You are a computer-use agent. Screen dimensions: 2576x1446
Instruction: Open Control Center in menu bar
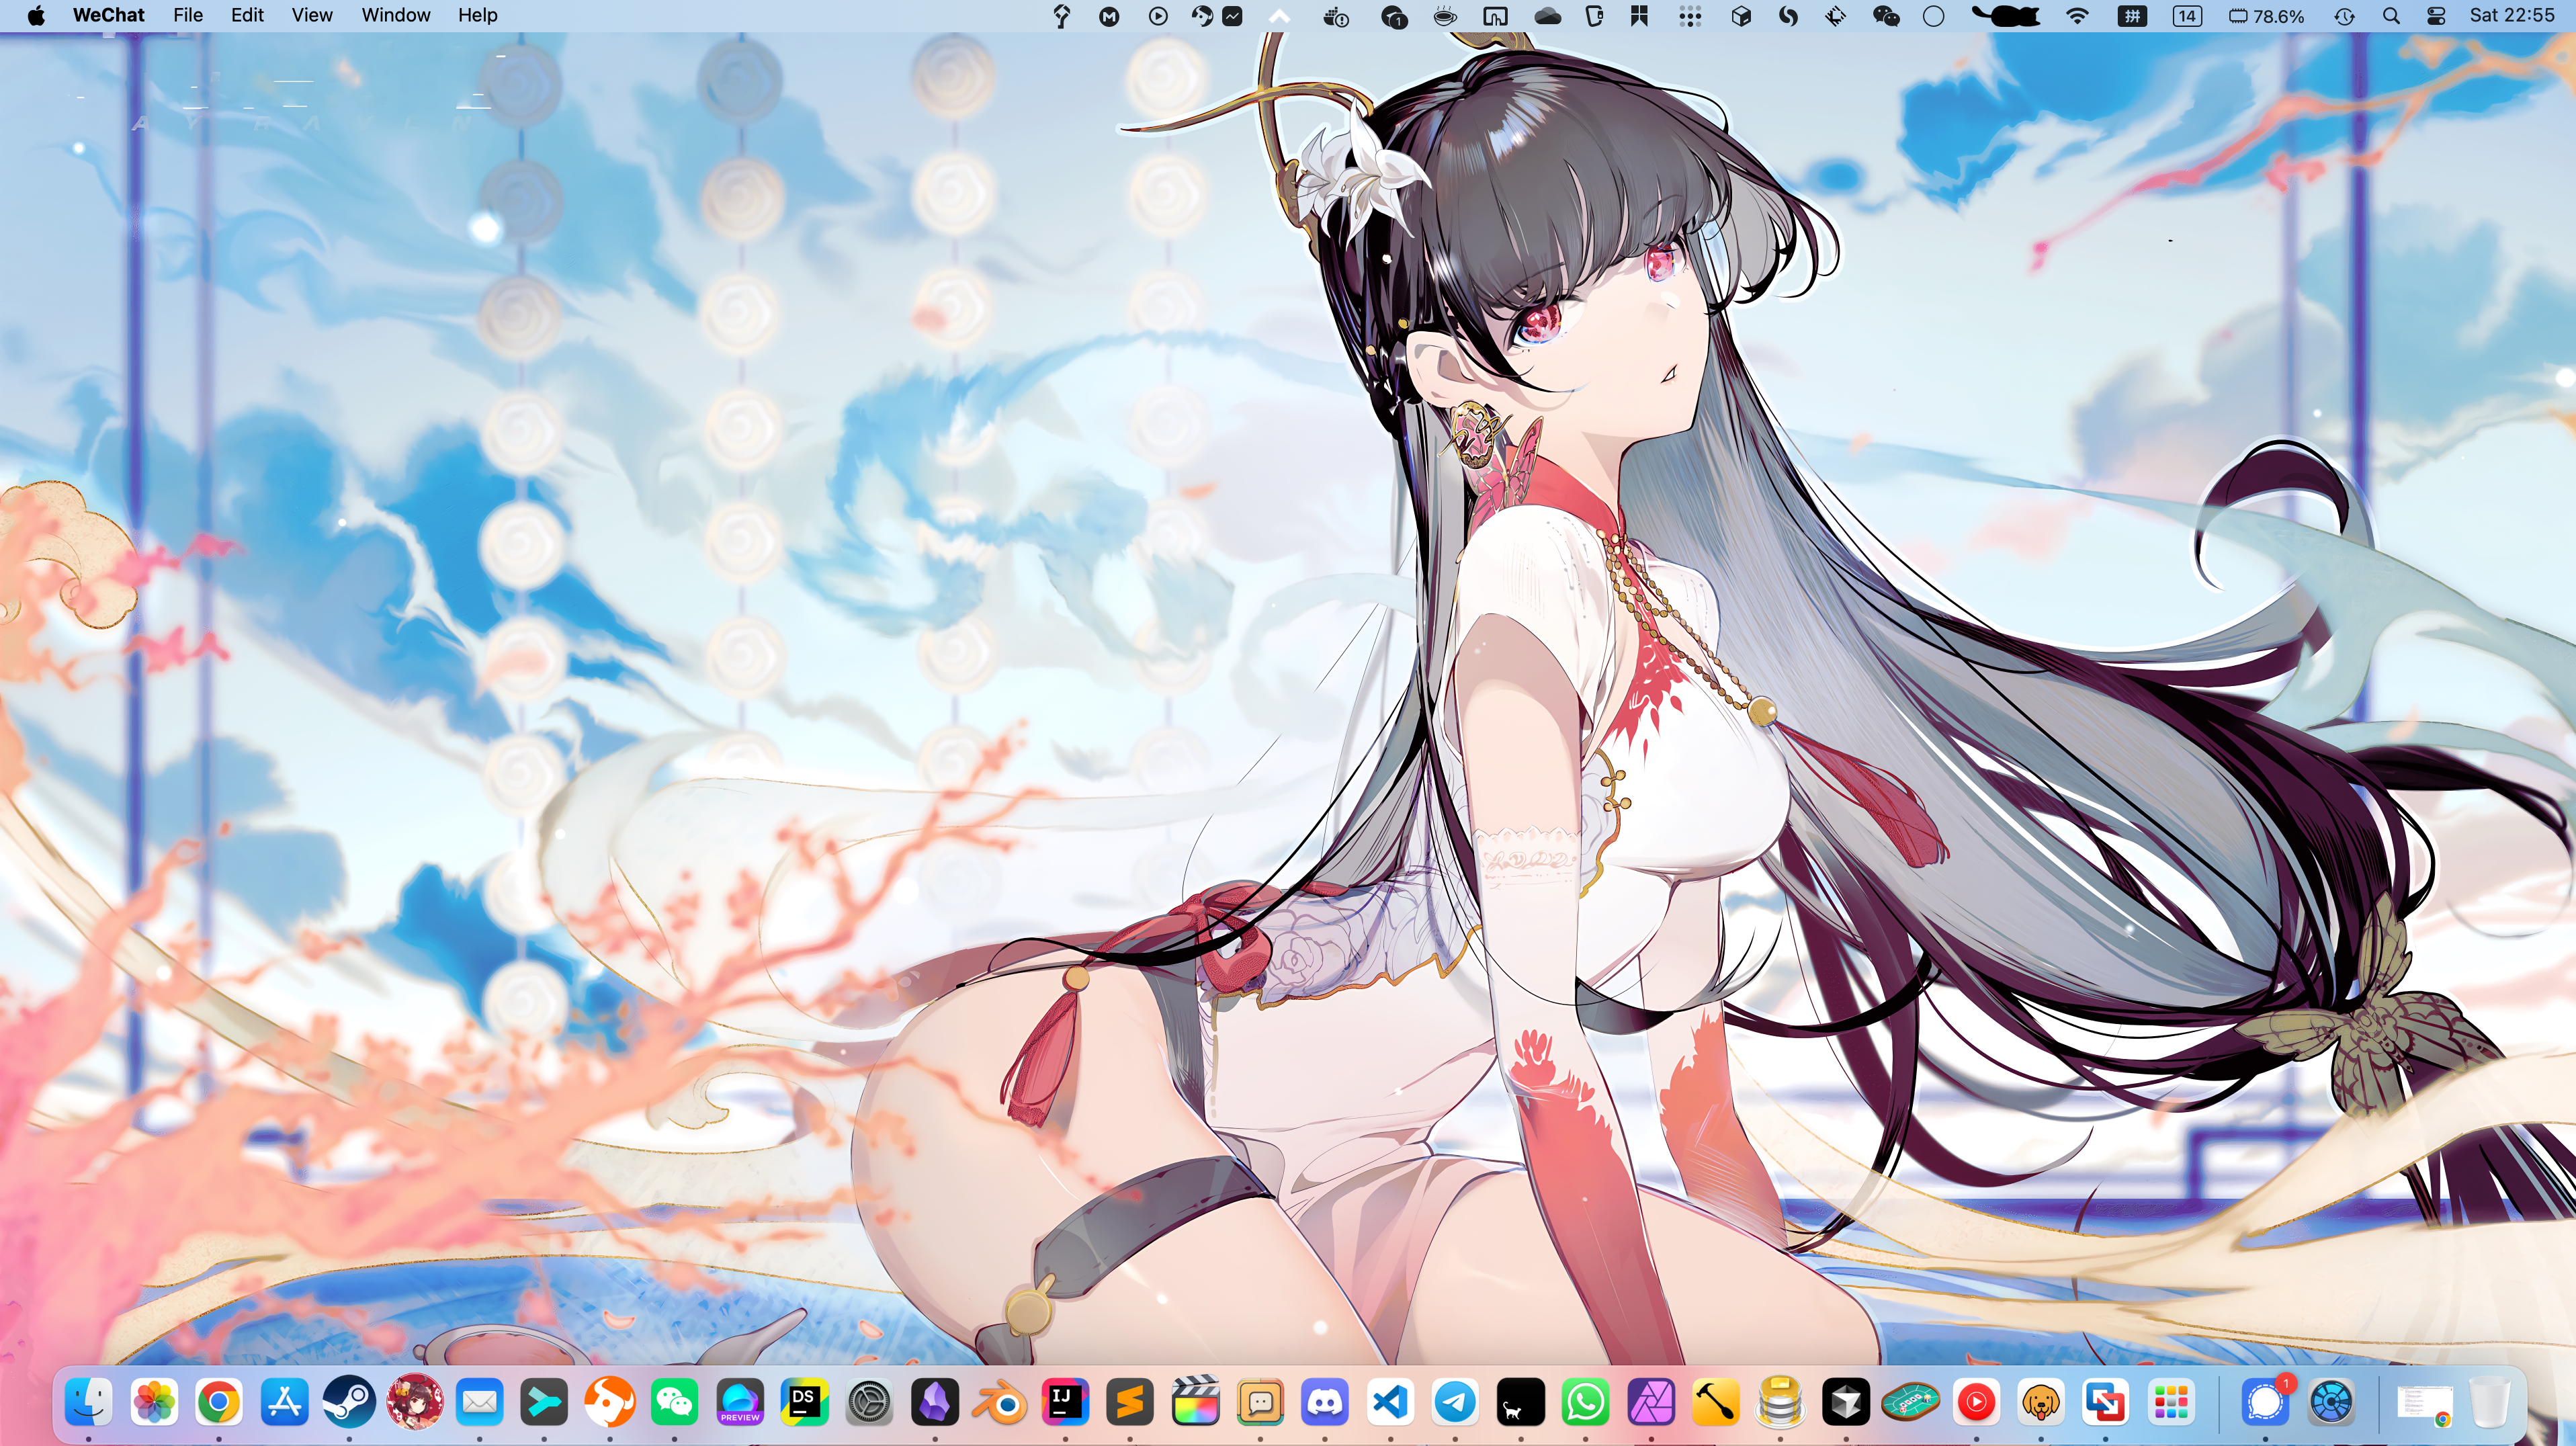click(2436, 16)
